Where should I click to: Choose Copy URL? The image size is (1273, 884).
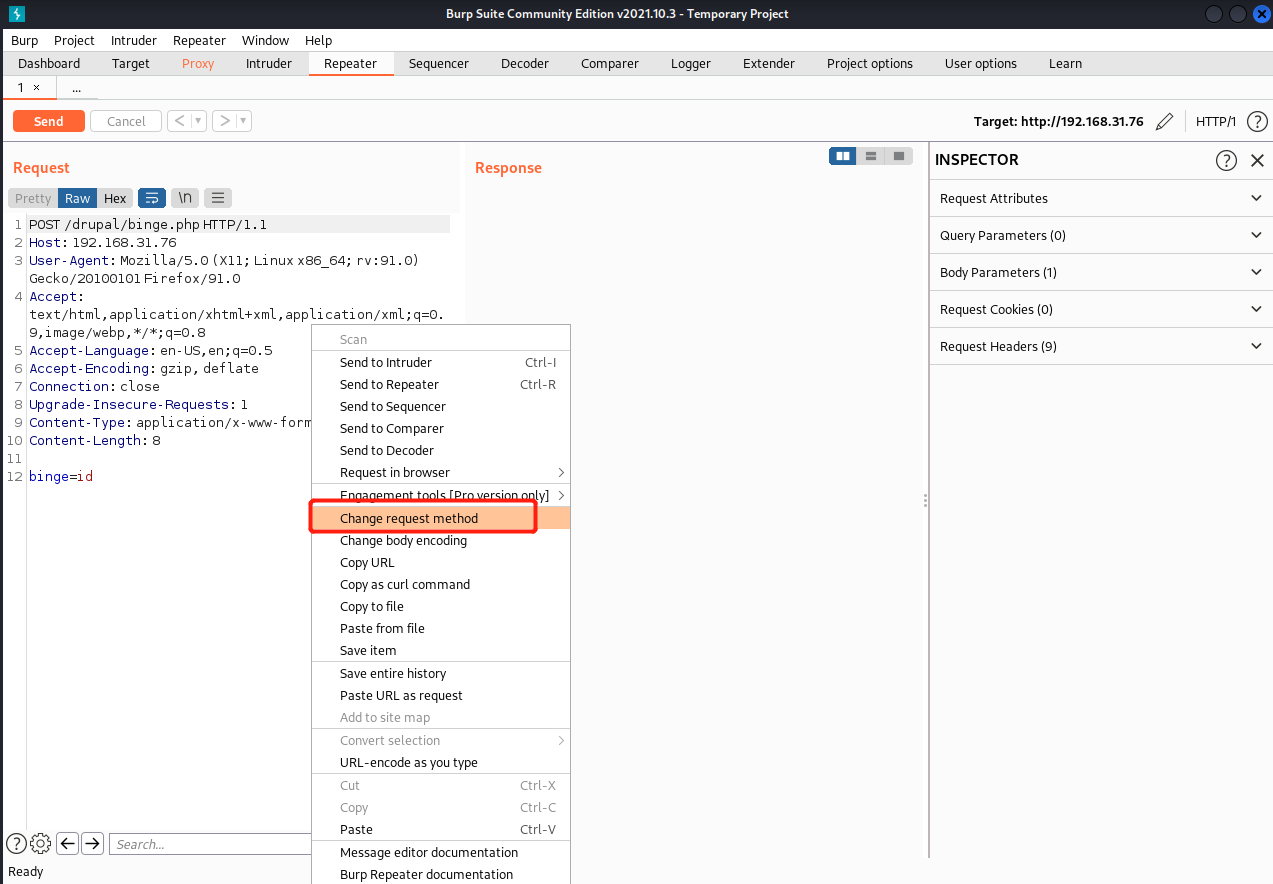click(441, 562)
